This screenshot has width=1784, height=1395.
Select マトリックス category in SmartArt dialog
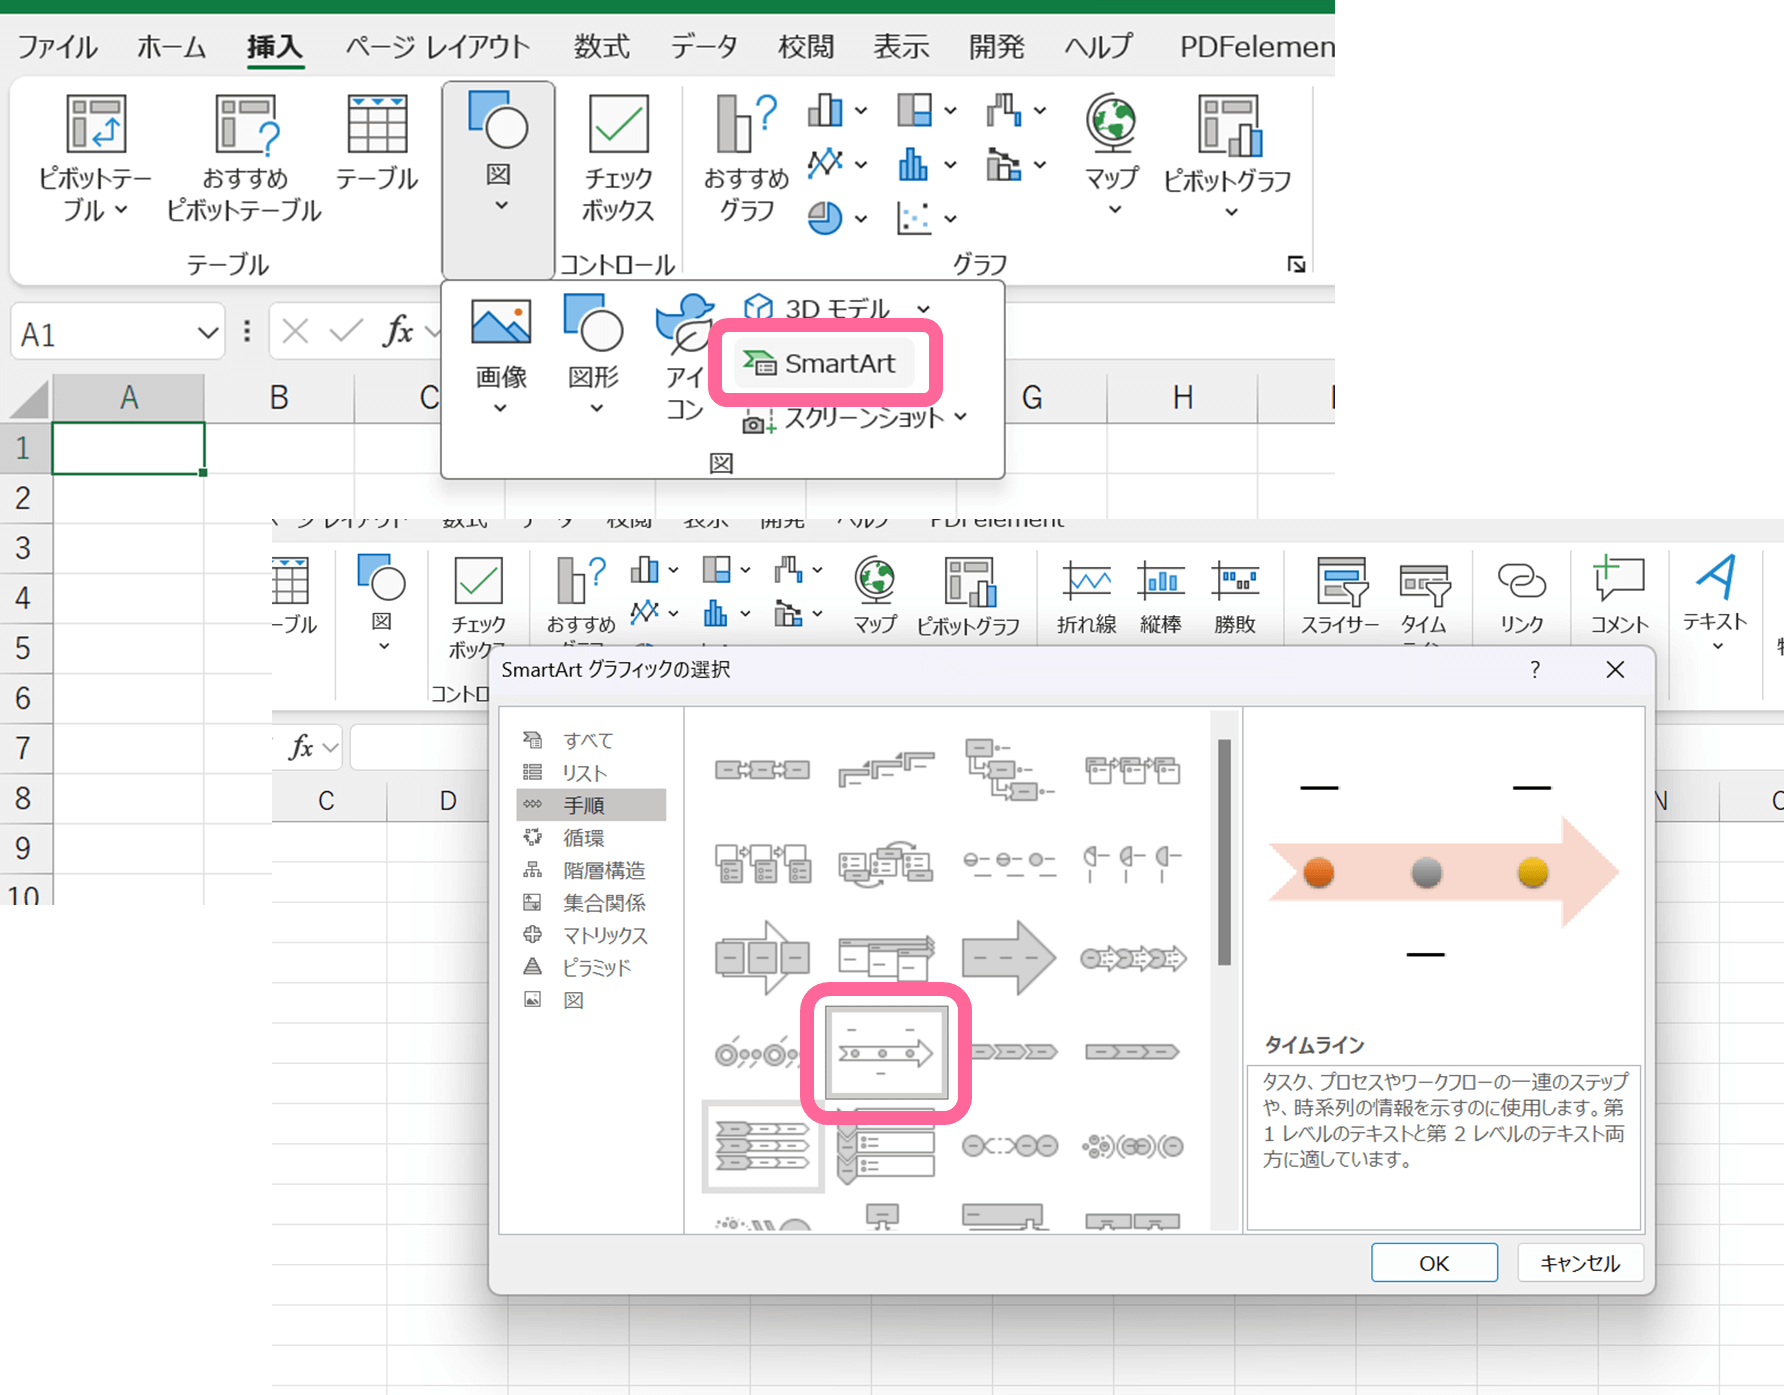[x=590, y=935]
